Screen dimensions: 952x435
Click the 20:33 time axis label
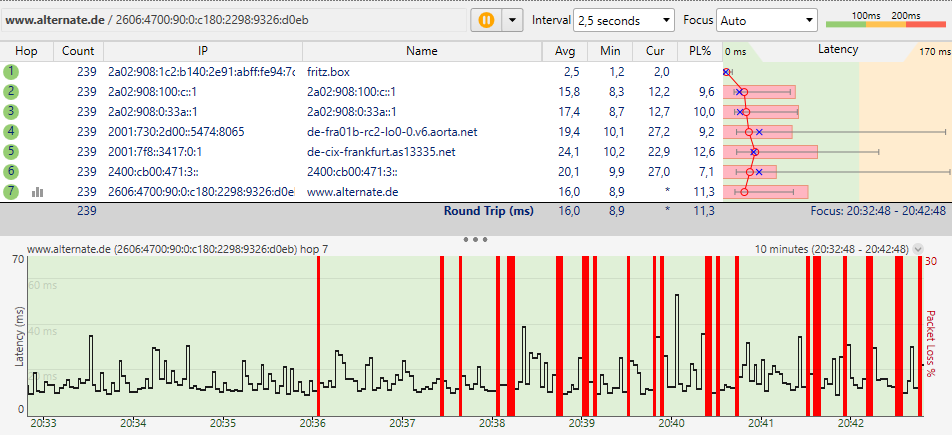point(44,423)
